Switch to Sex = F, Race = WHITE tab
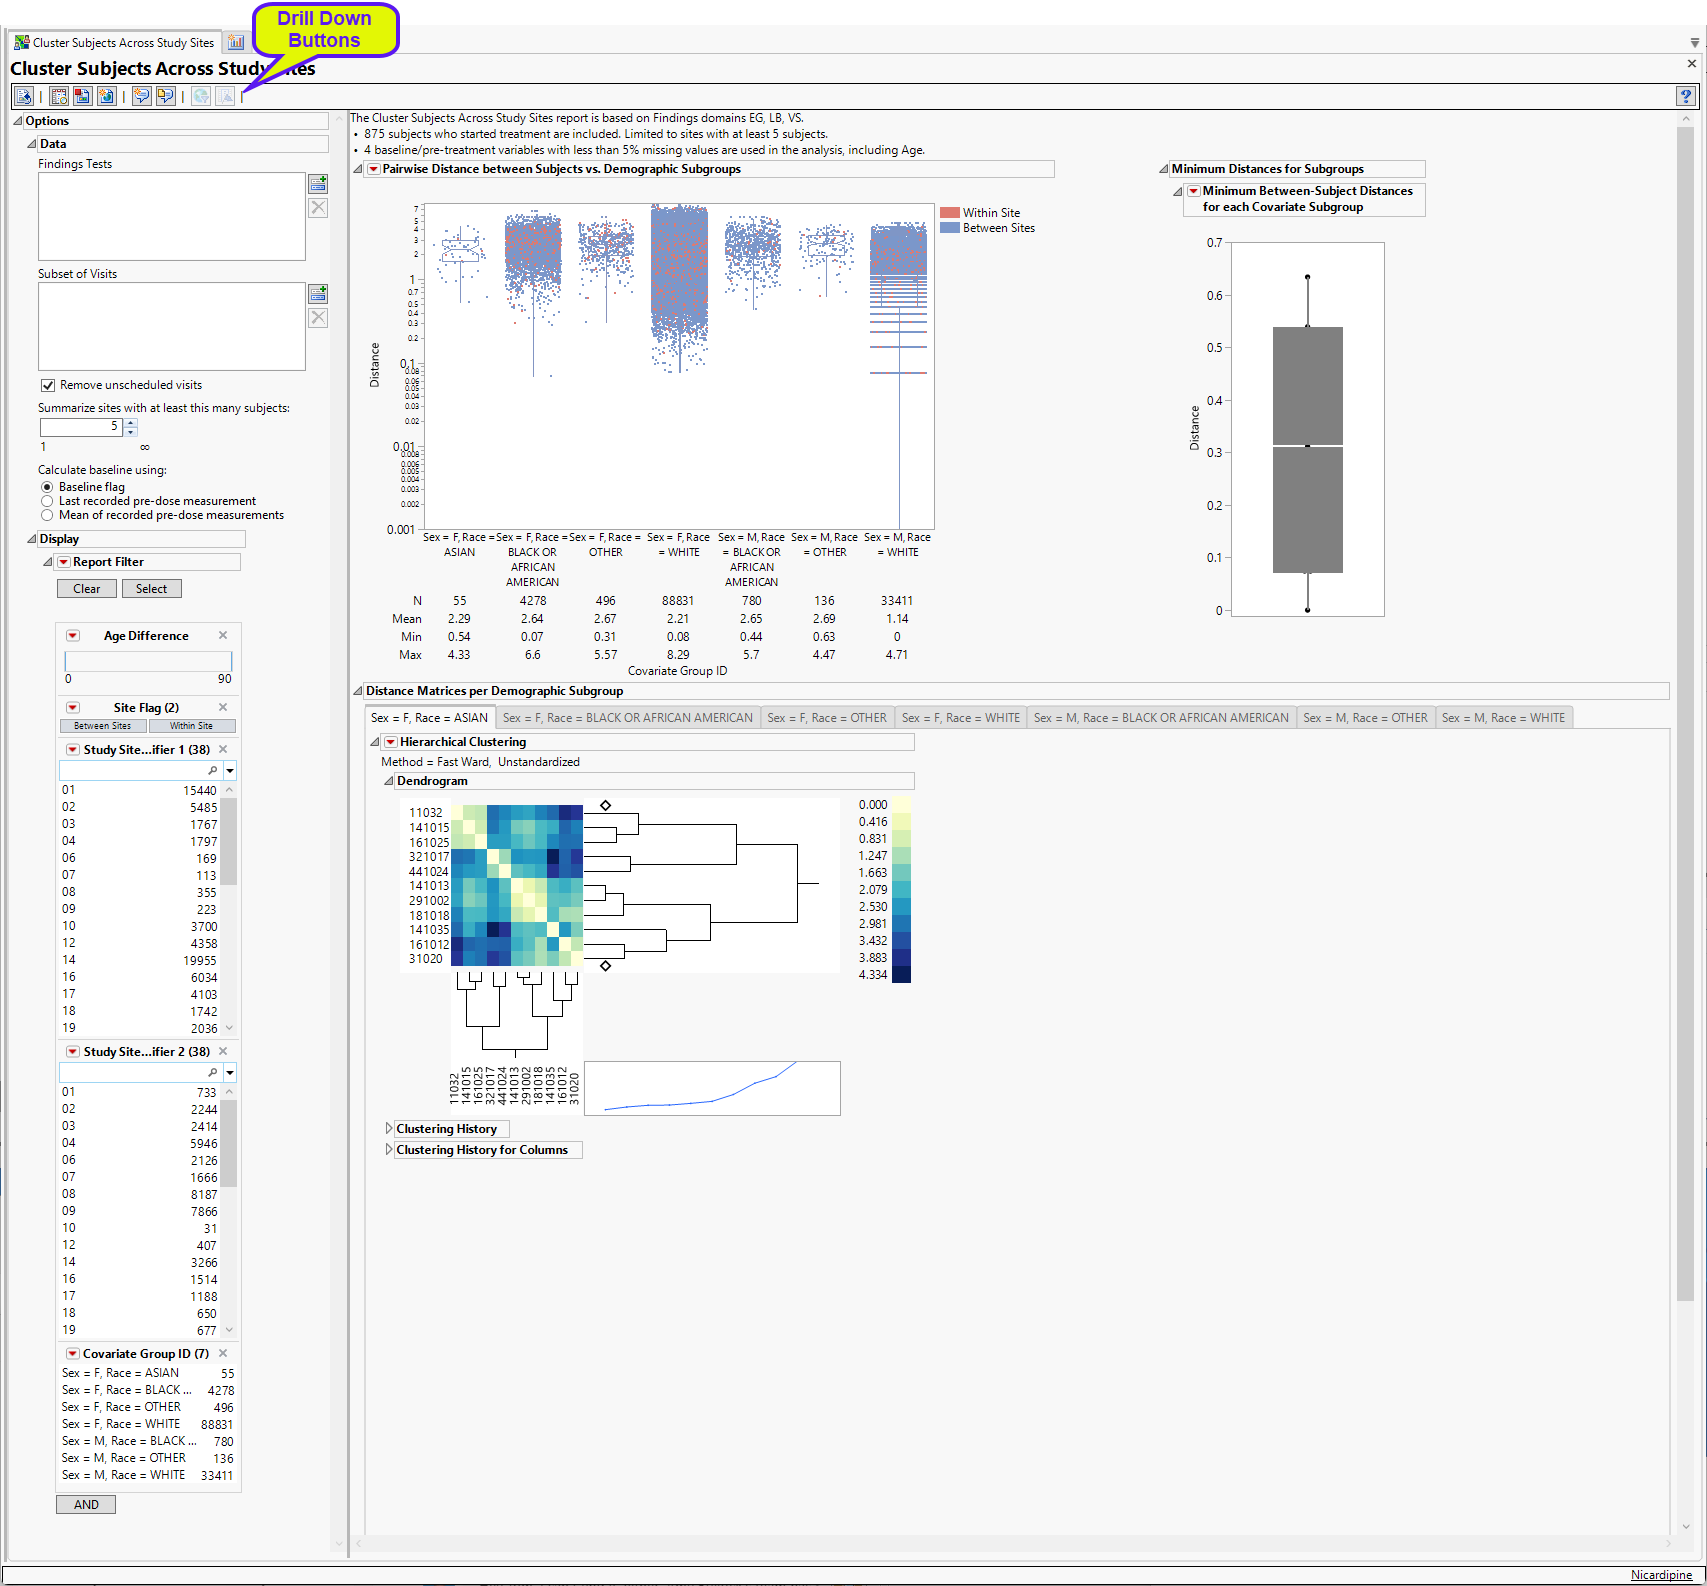Viewport: 1707px width, 1586px height. click(960, 718)
